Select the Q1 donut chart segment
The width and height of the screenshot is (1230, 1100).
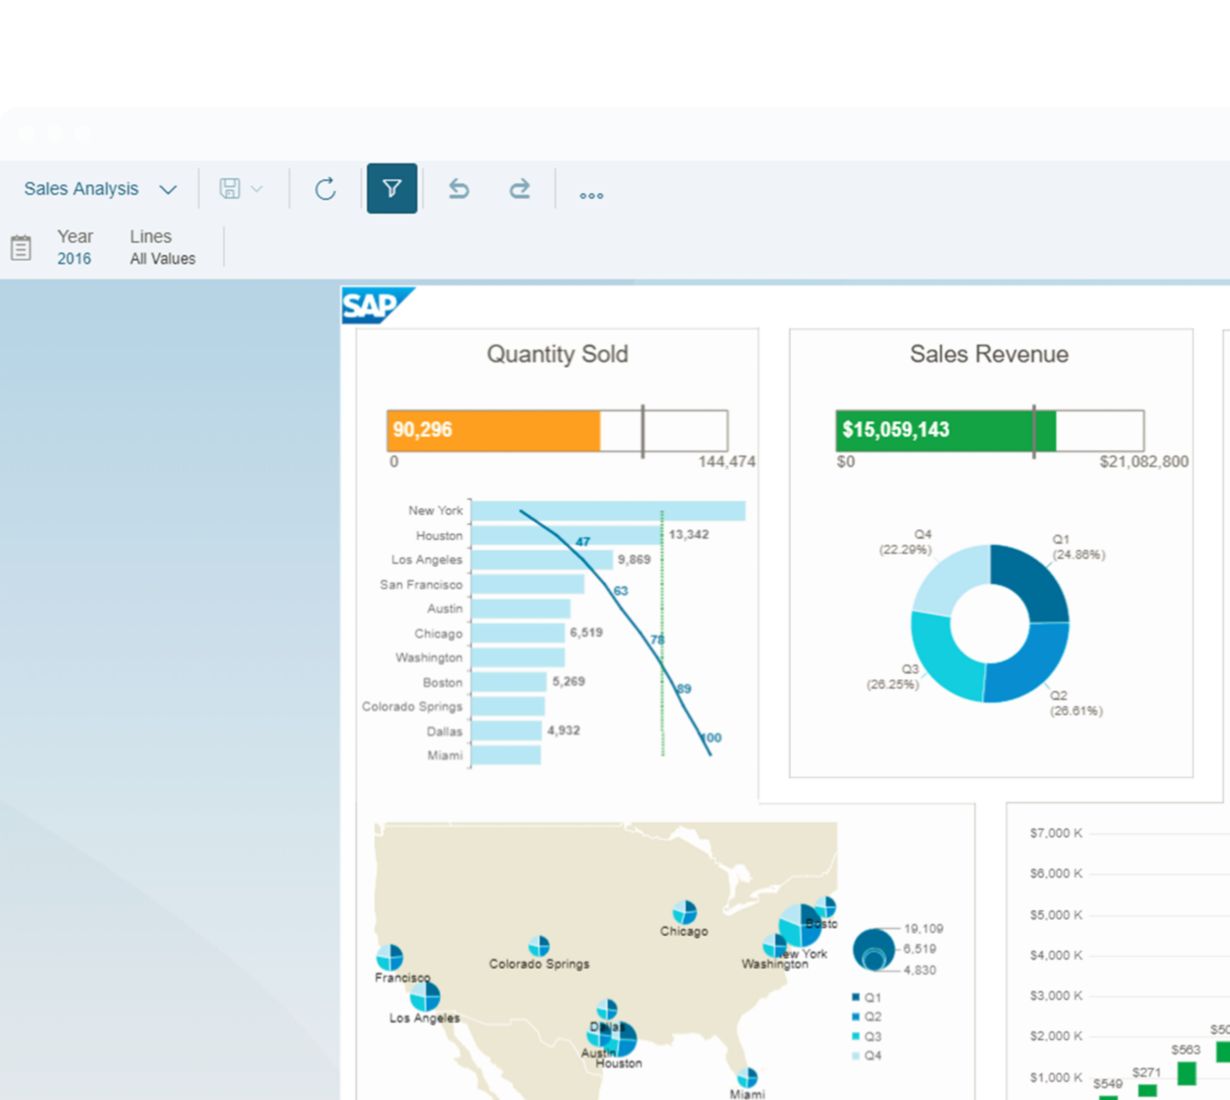coord(1030,585)
